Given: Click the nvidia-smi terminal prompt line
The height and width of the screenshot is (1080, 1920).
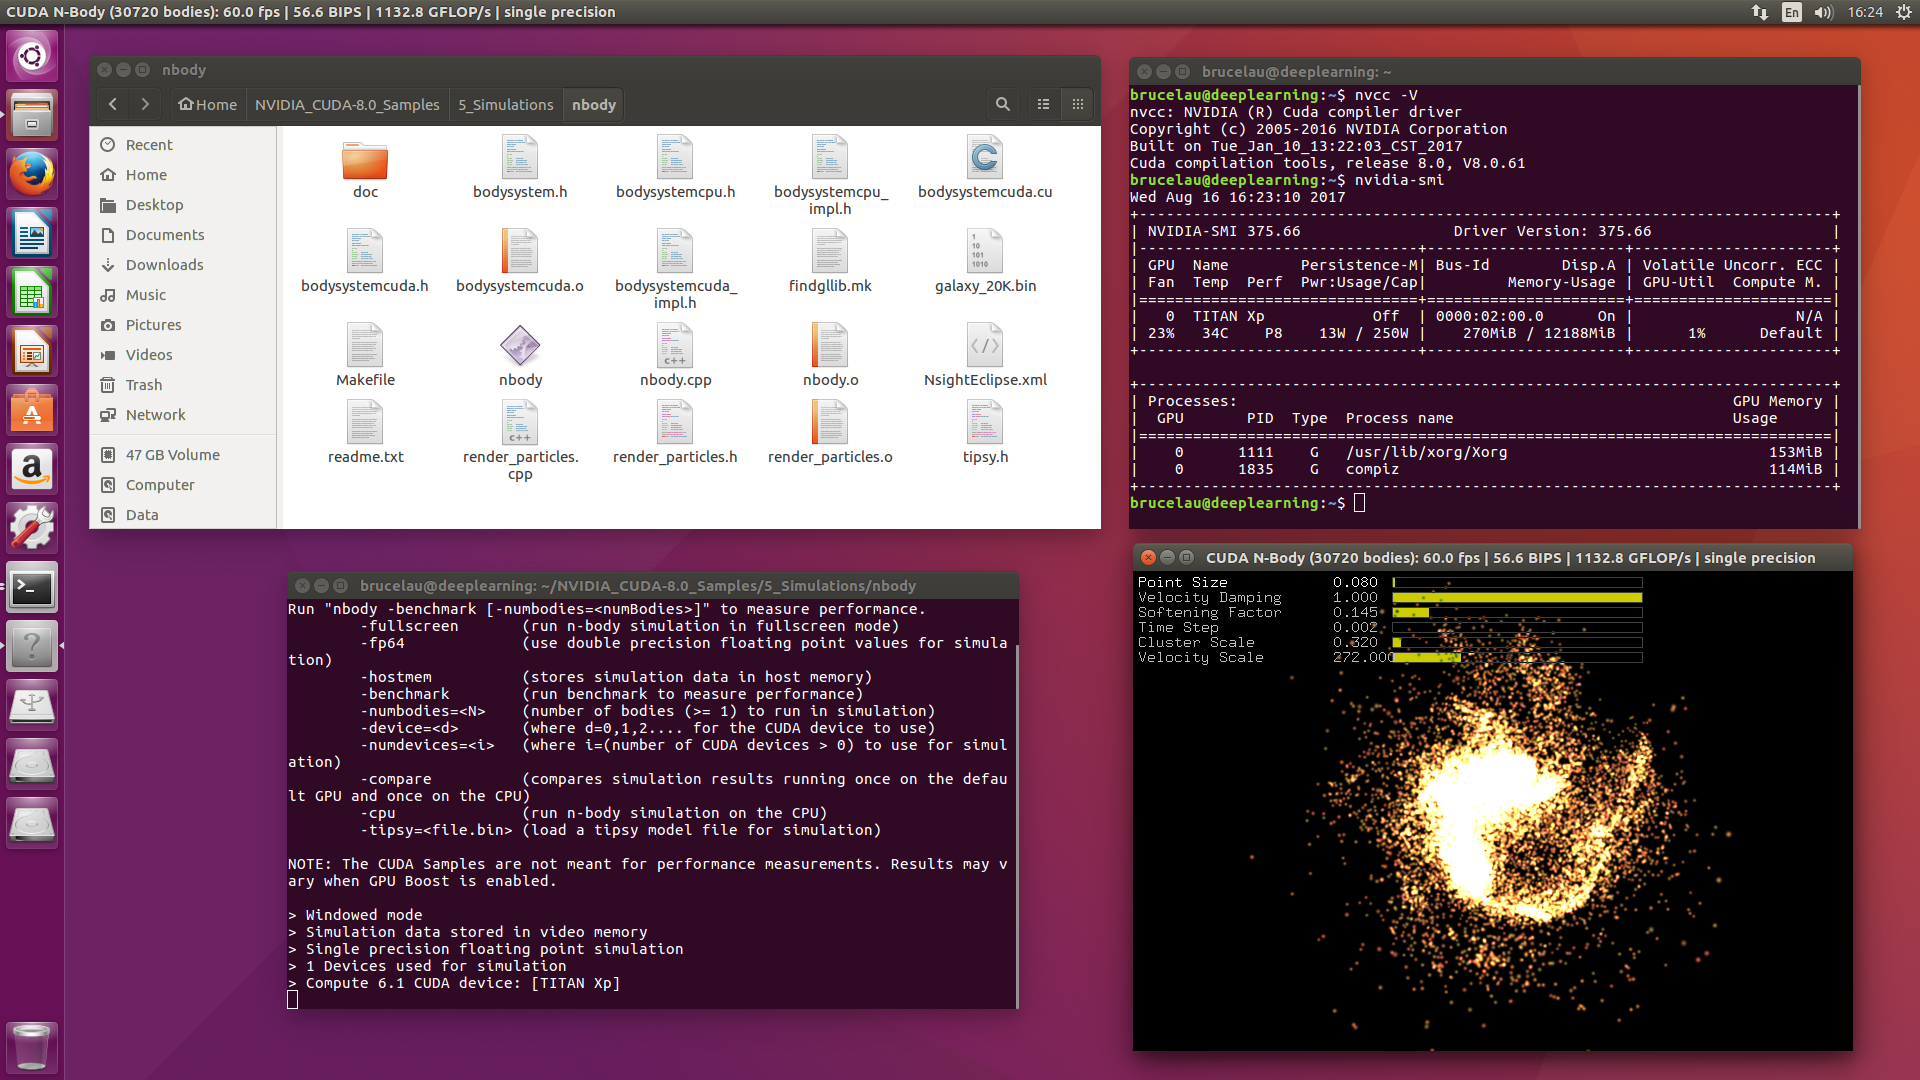Looking at the screenshot, I should click(x=1247, y=503).
